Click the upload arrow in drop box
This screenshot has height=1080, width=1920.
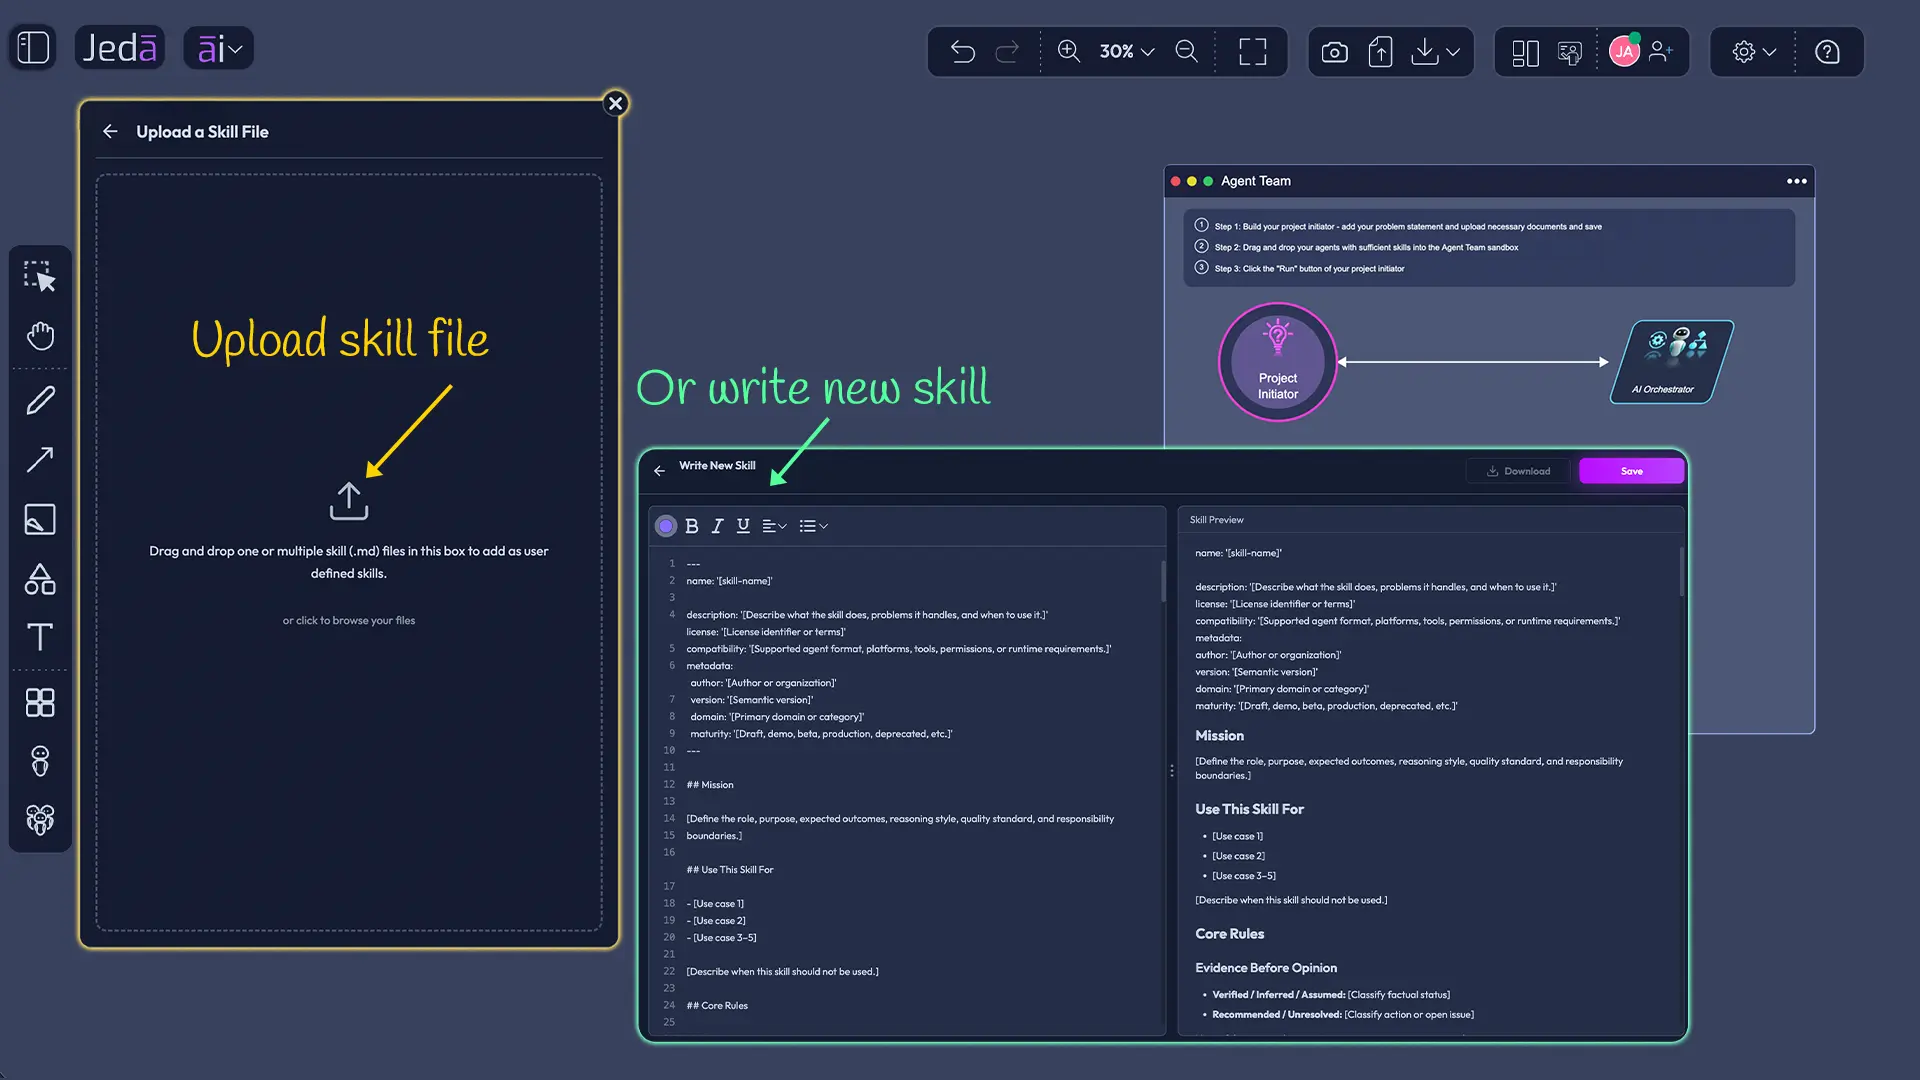(349, 501)
